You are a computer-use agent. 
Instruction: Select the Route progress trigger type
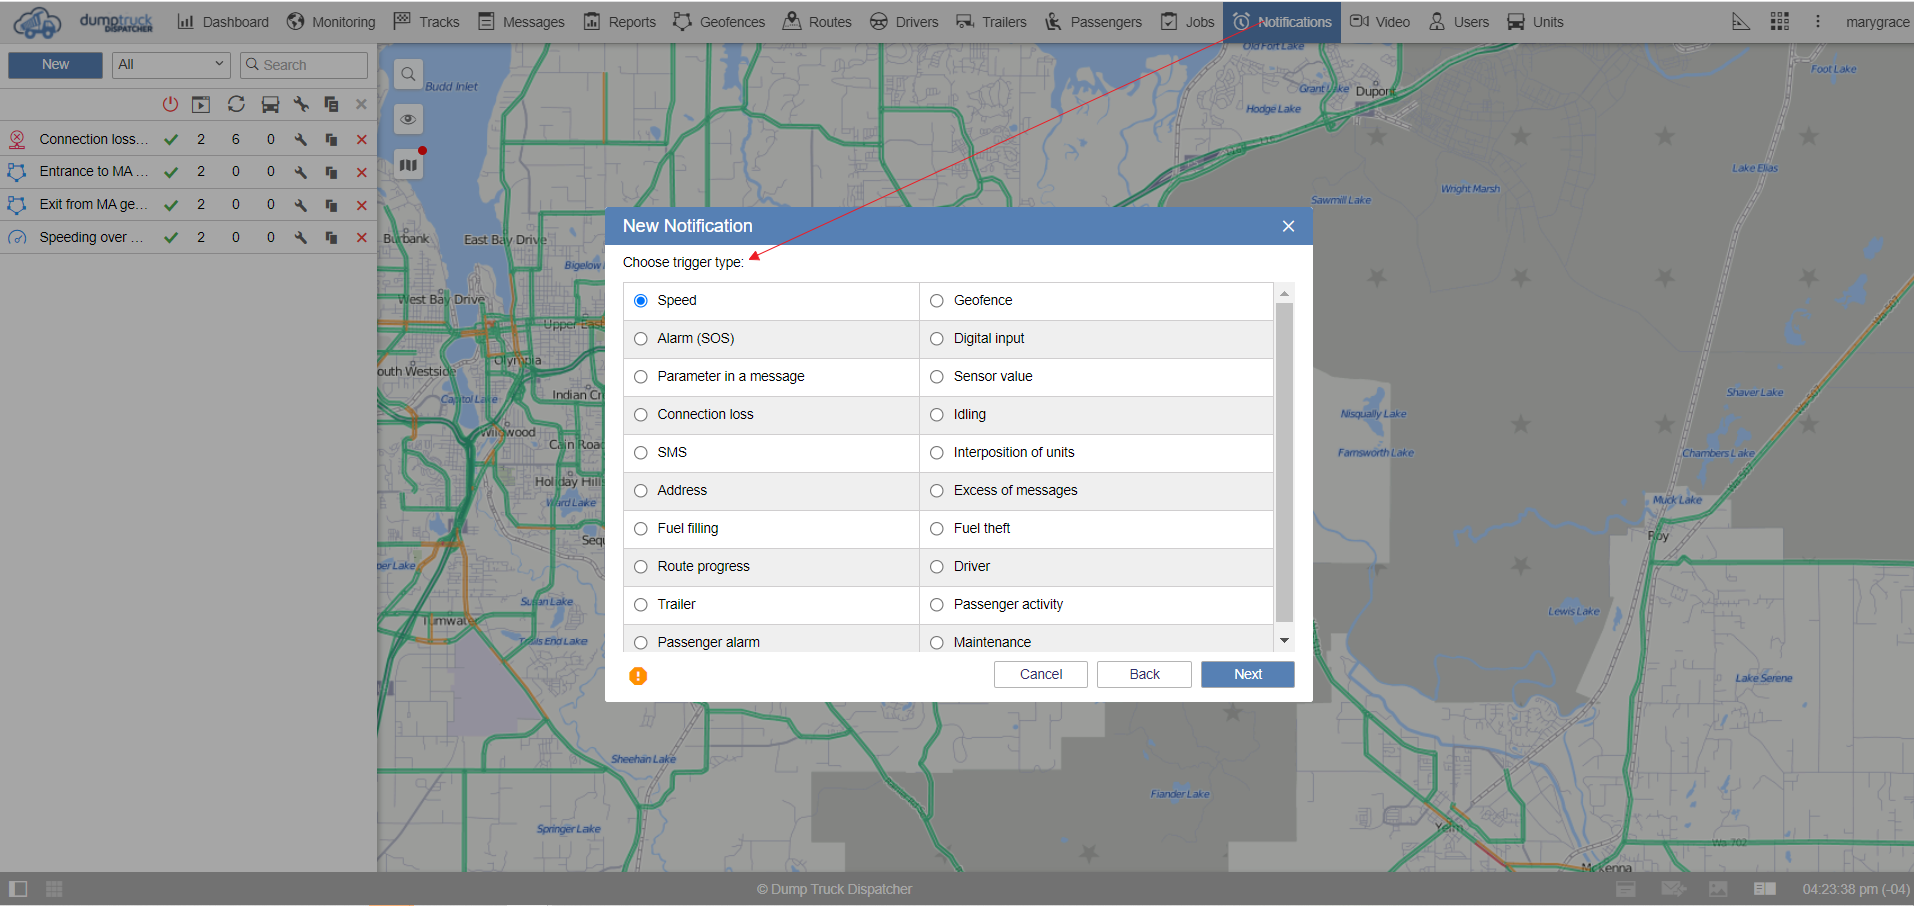[x=641, y=567]
